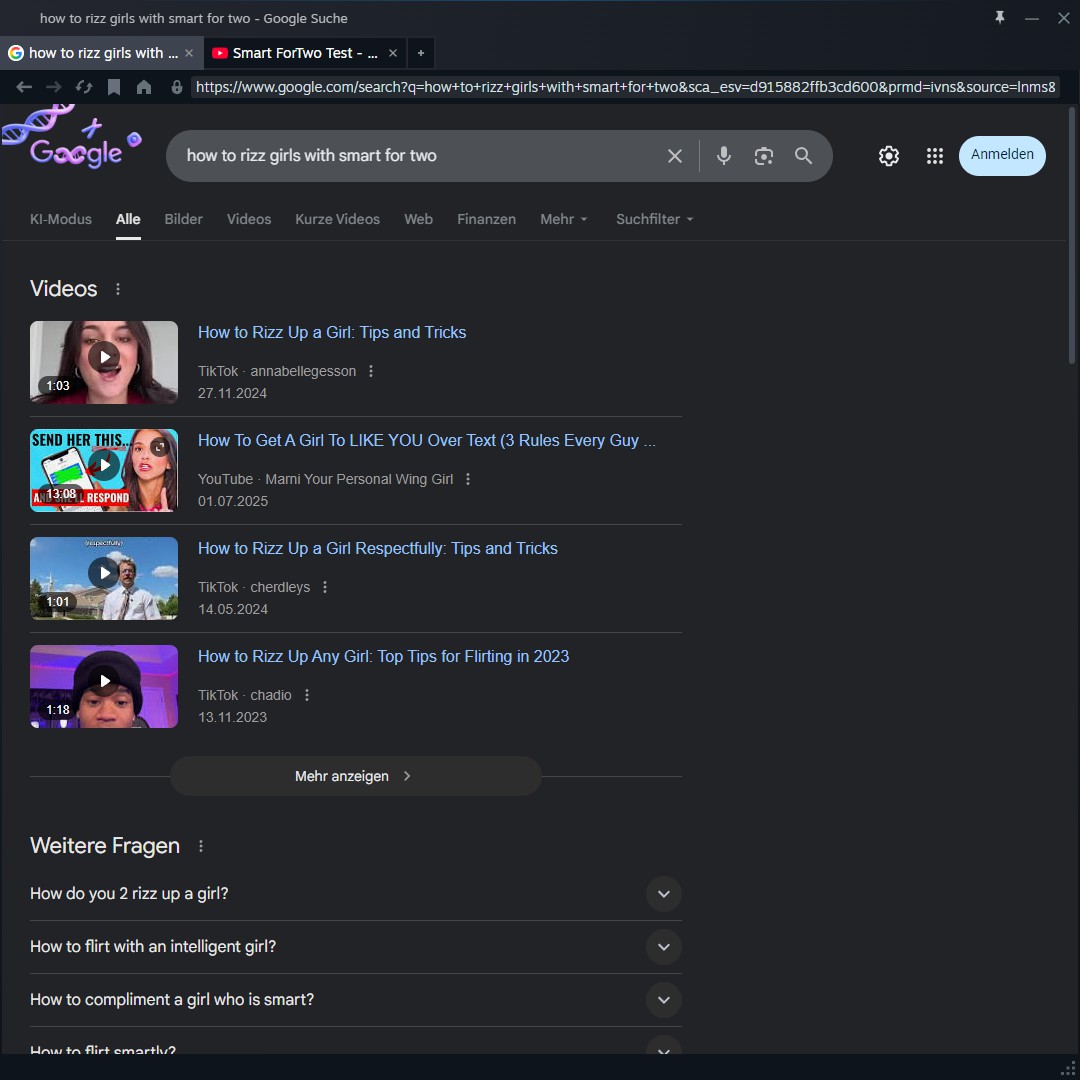
Task: Click the date text 27.11.2024
Action: pyautogui.click(x=232, y=393)
